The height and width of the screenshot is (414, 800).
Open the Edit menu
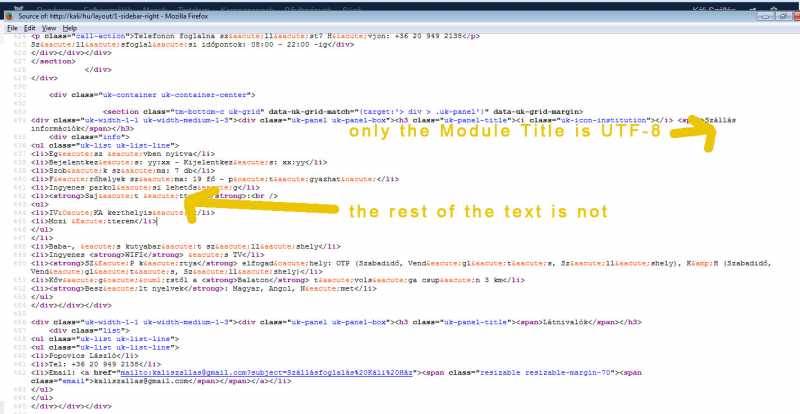click(x=29, y=29)
